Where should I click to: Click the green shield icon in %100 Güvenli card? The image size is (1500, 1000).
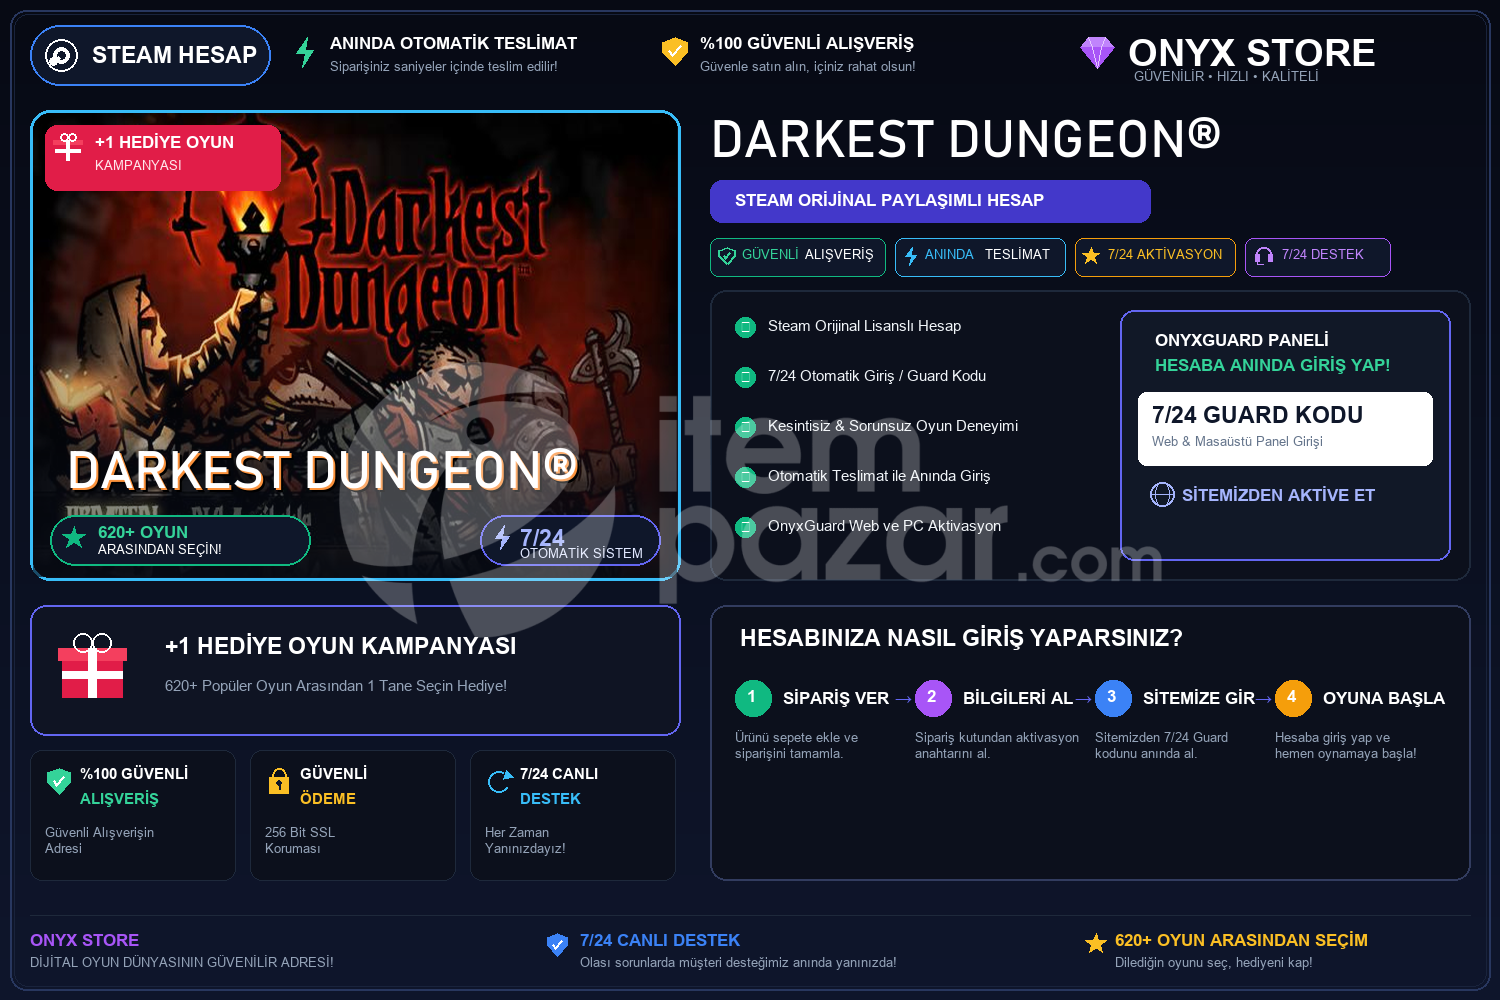(x=59, y=781)
